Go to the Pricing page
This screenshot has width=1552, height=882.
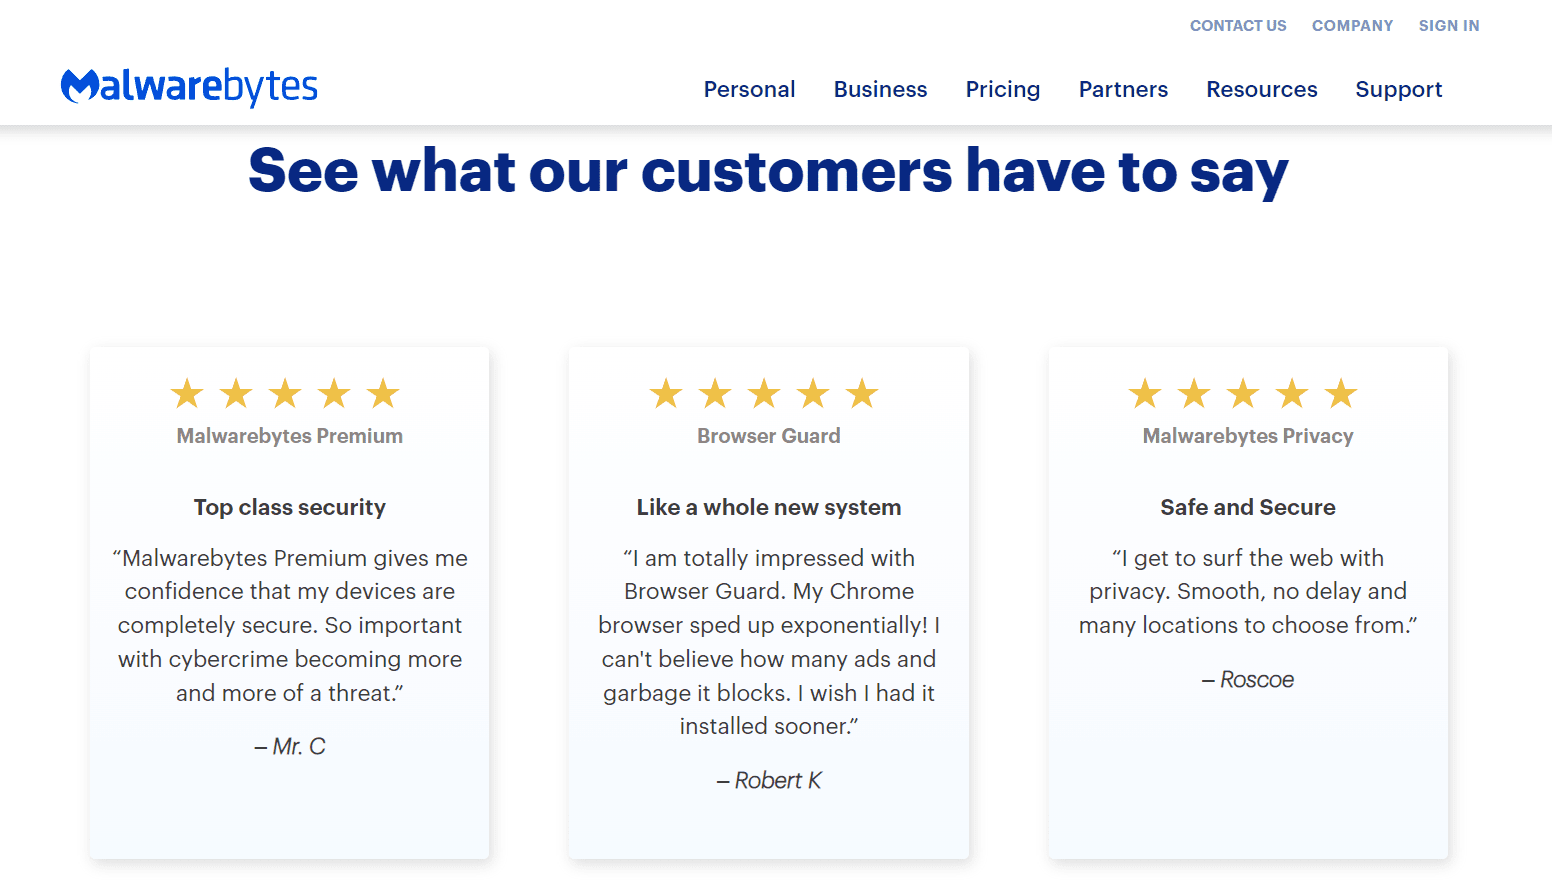coord(1003,89)
